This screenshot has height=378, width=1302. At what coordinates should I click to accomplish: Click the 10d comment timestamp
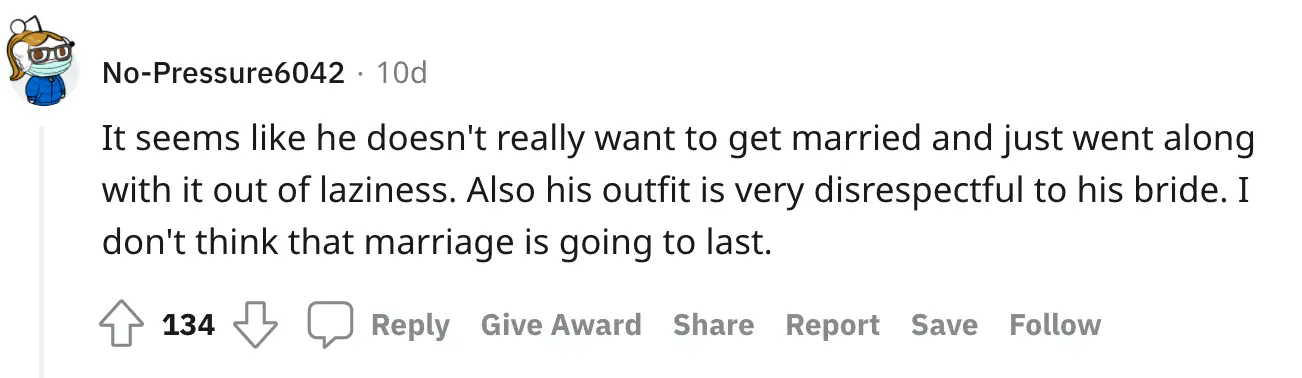coord(402,73)
